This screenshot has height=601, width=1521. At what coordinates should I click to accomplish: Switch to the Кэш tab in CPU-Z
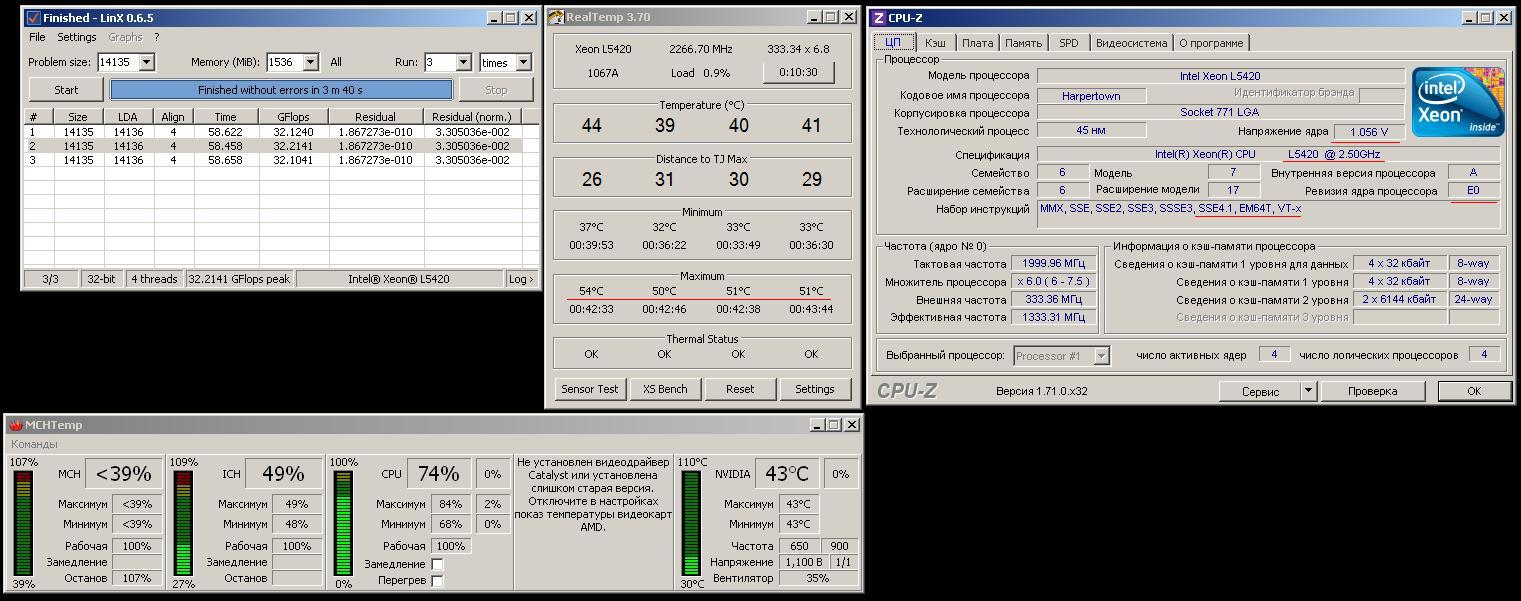click(x=935, y=43)
